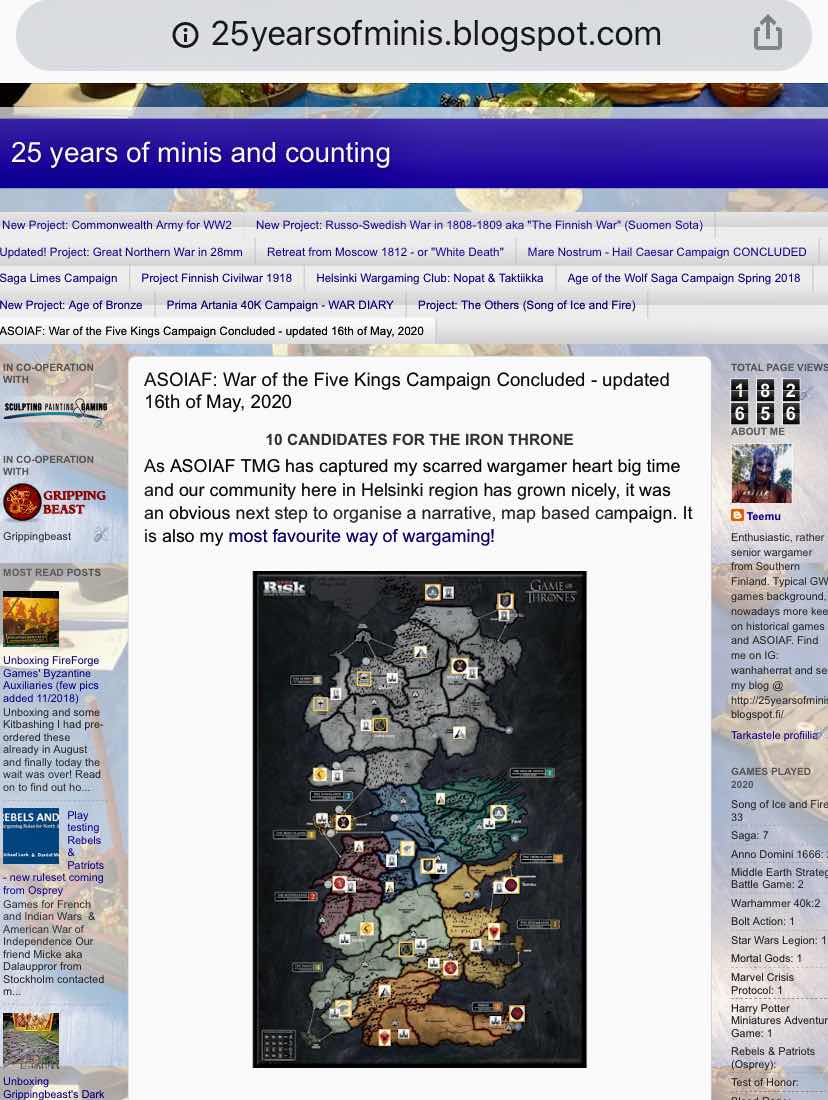
Task: Open 'Tarkastele profiilia' profile link
Action: click(x=774, y=735)
